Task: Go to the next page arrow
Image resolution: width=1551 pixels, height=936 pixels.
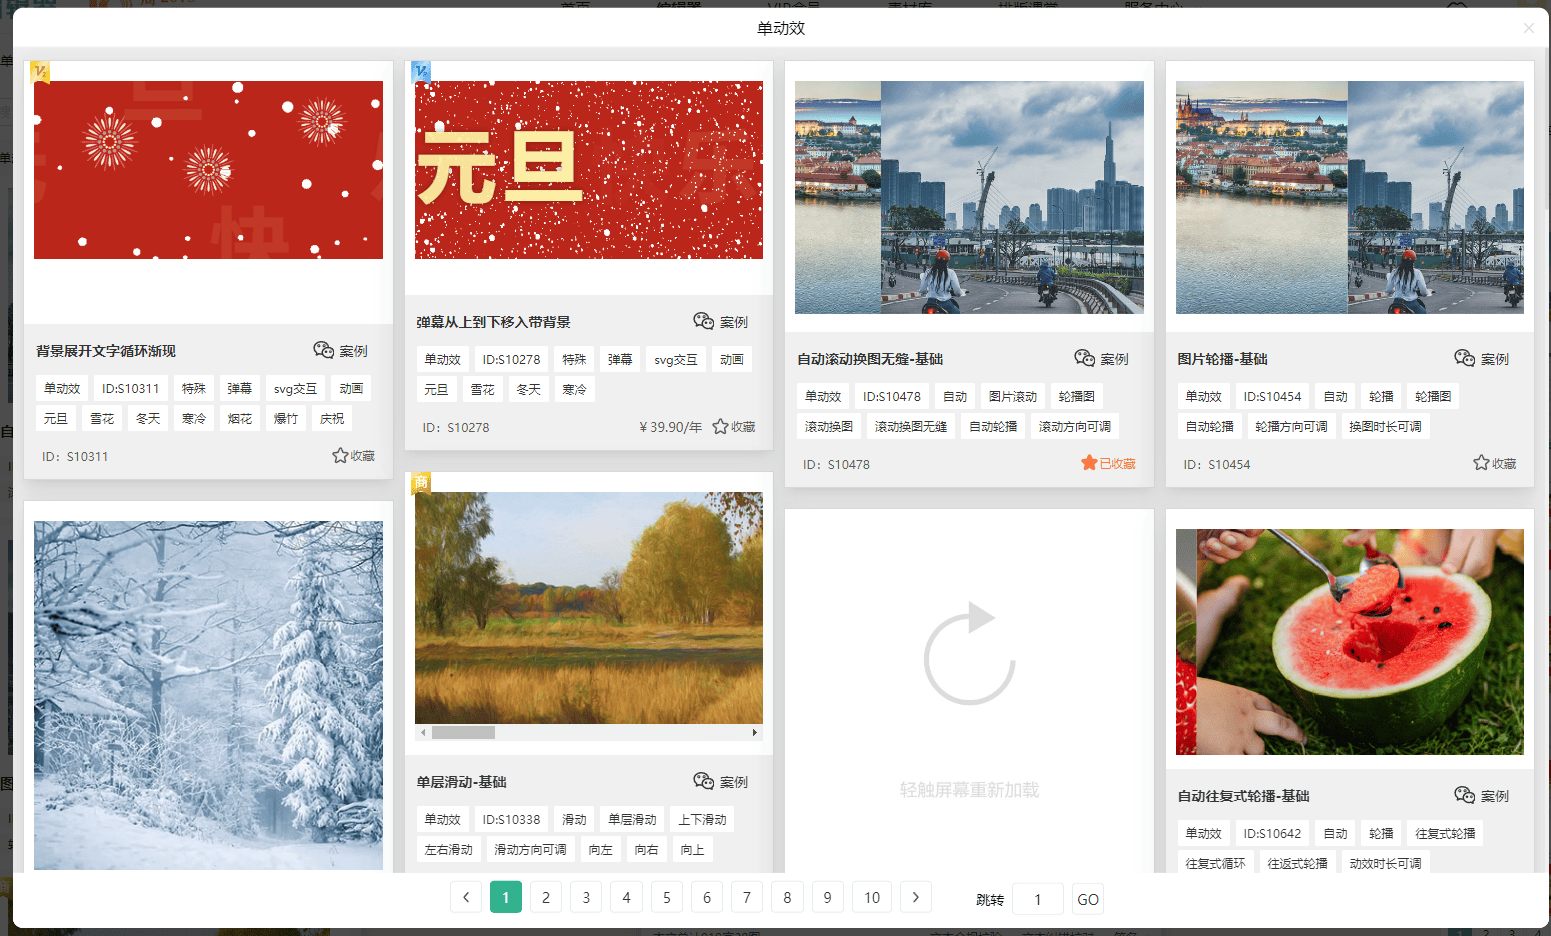Action: click(x=916, y=898)
